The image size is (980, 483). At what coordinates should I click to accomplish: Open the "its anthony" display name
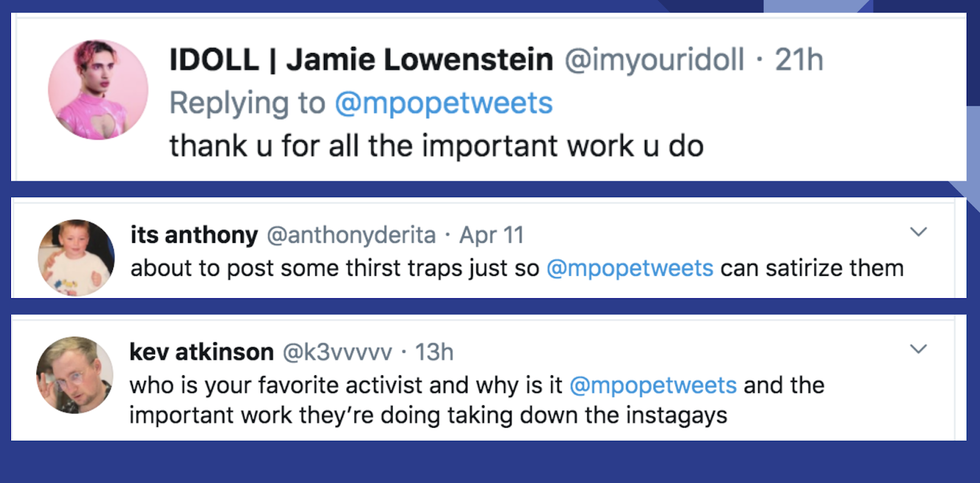coord(194,236)
